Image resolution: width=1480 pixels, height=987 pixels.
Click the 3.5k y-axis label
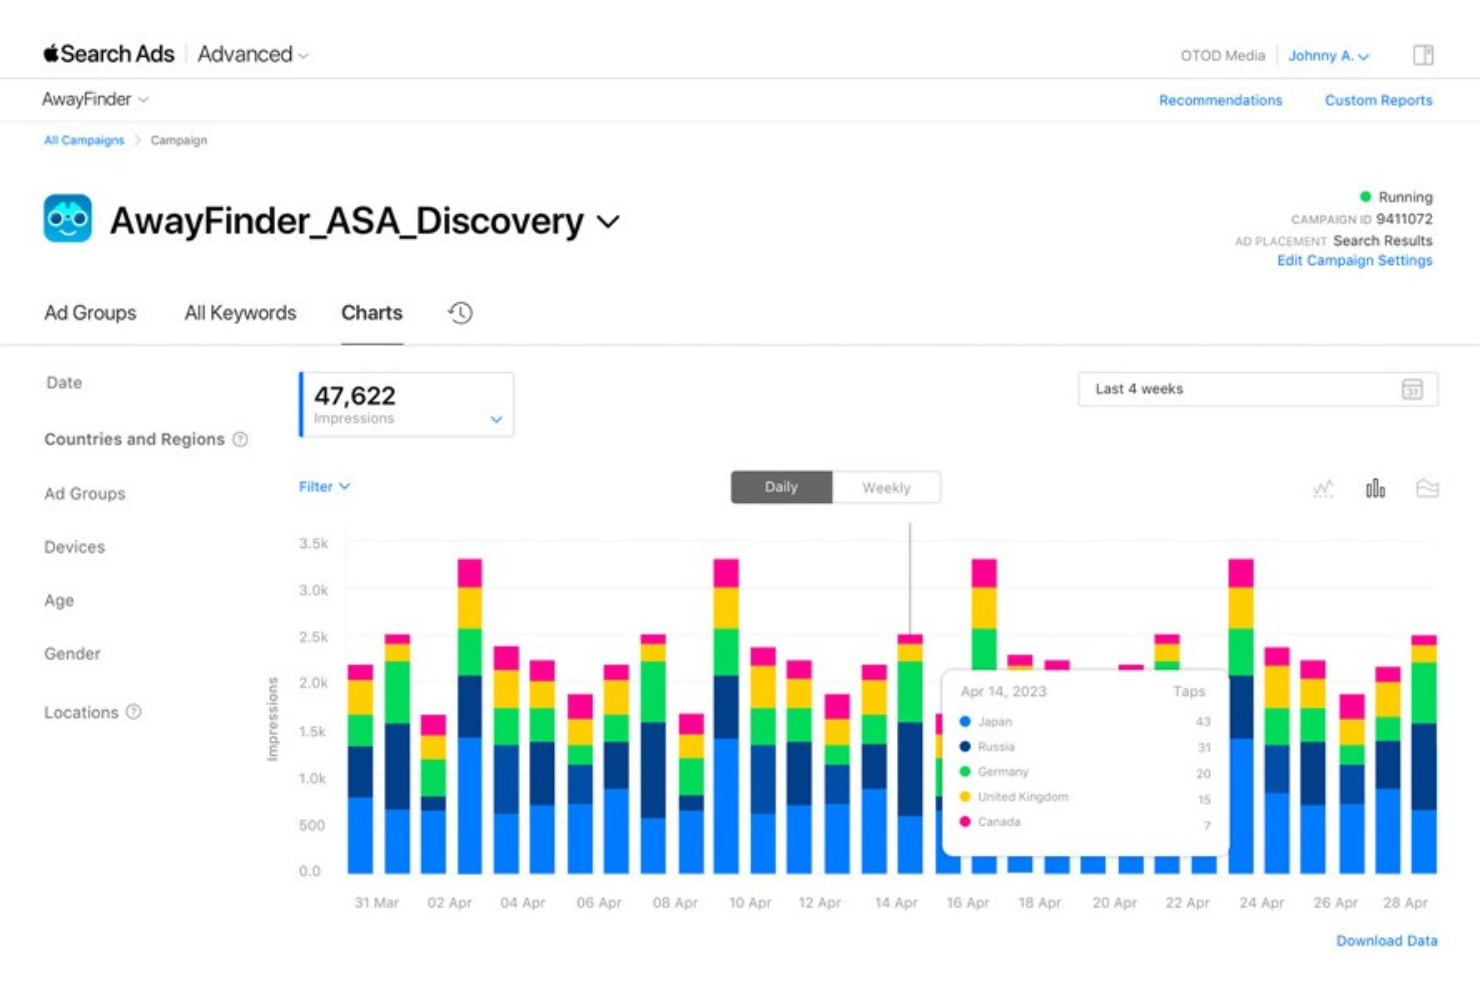pyautogui.click(x=313, y=543)
